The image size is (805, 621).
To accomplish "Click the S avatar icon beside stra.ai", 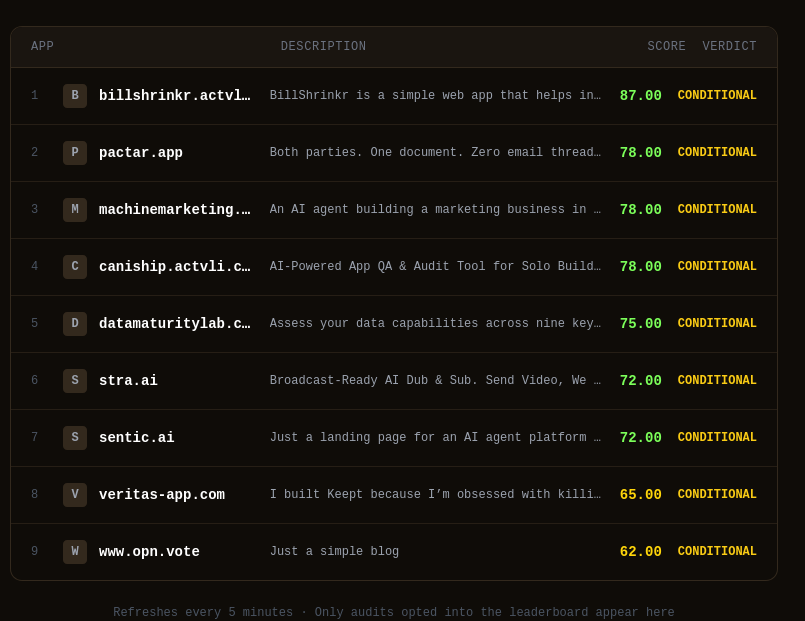I will 75,381.
